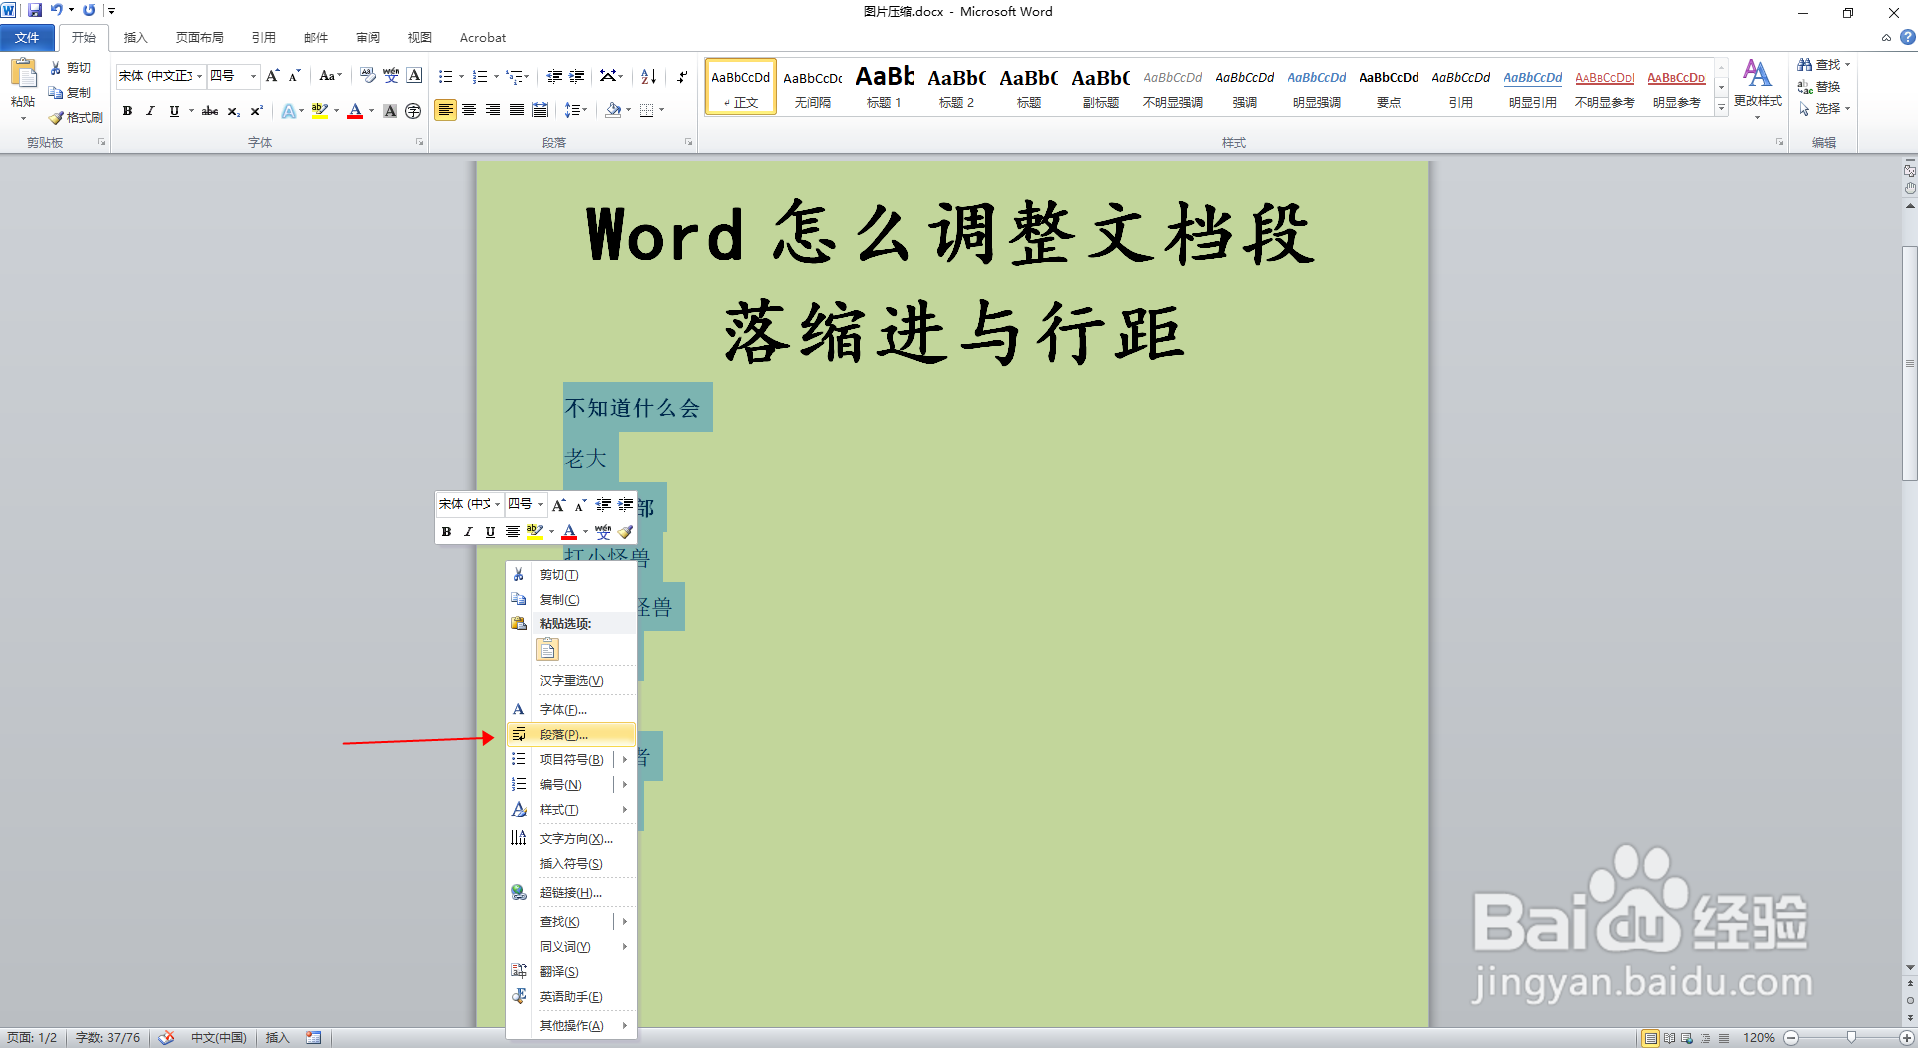Toggle underline formatting
This screenshot has height=1048, width=1918.
(x=174, y=111)
